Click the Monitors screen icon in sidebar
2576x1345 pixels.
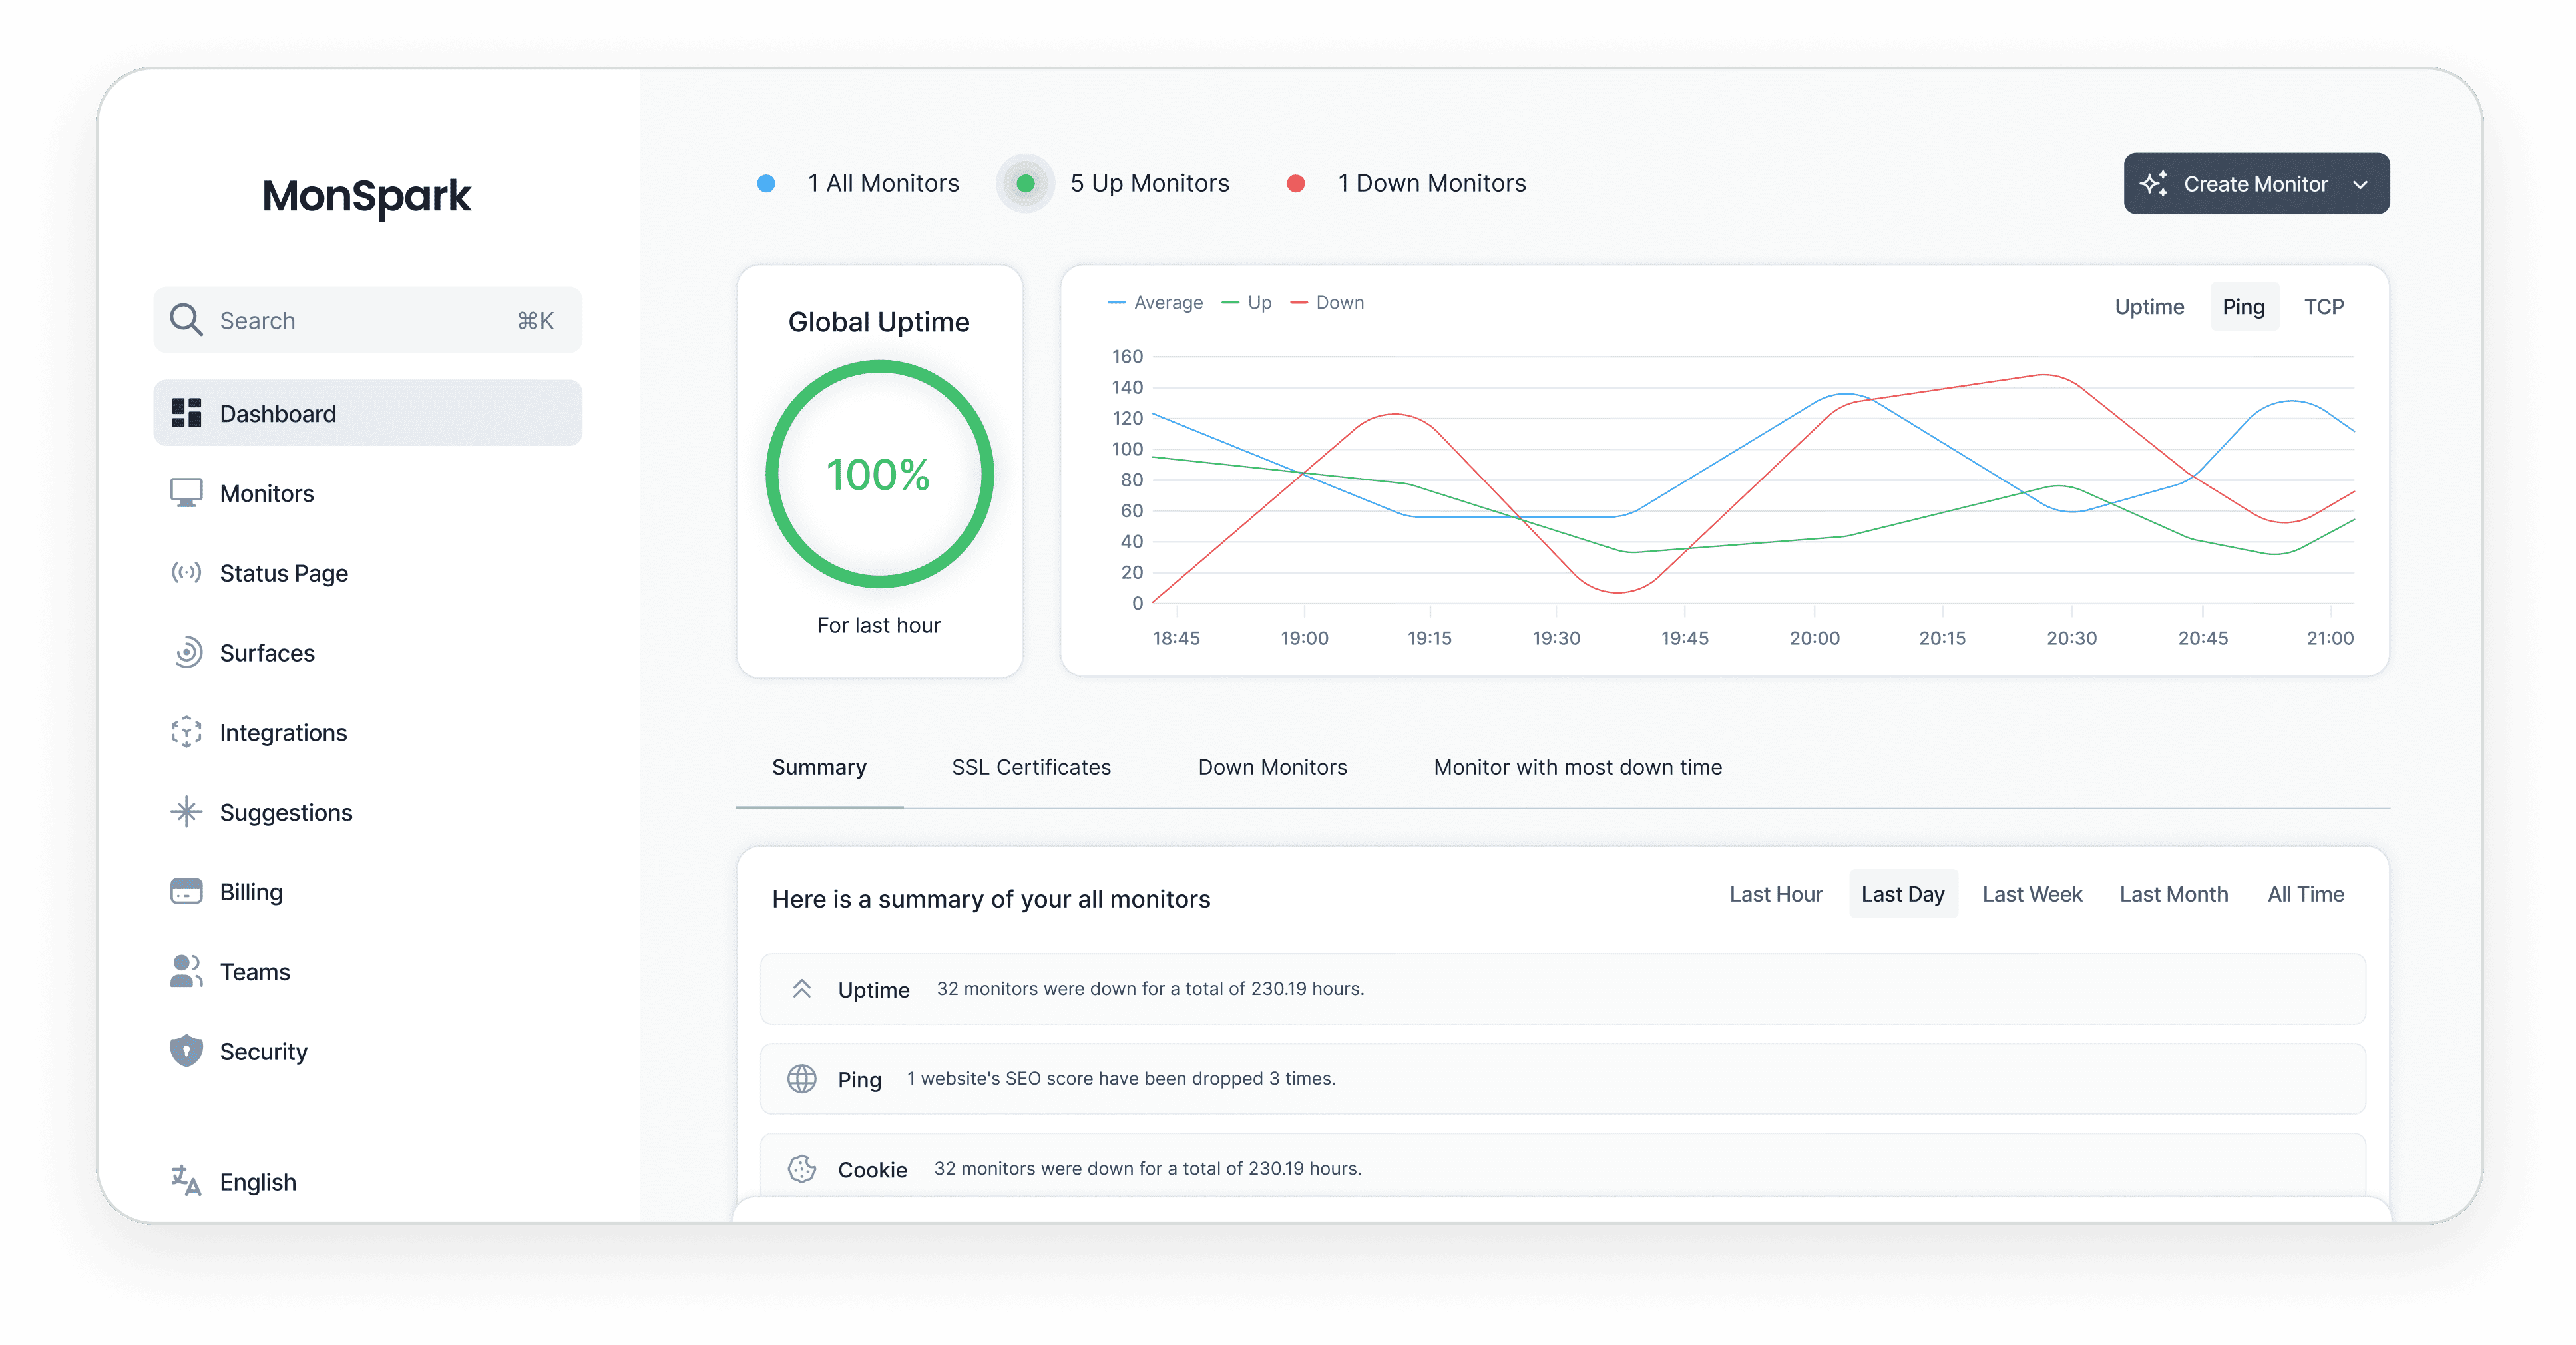186,493
